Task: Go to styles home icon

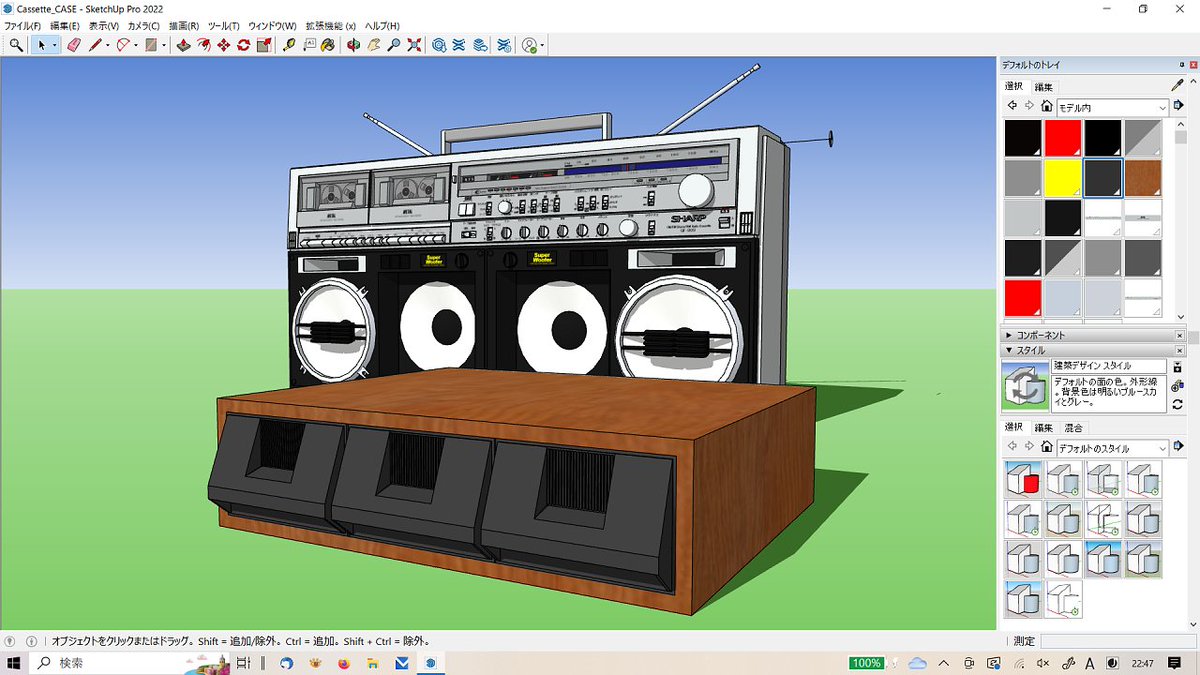Action: [x=1046, y=447]
